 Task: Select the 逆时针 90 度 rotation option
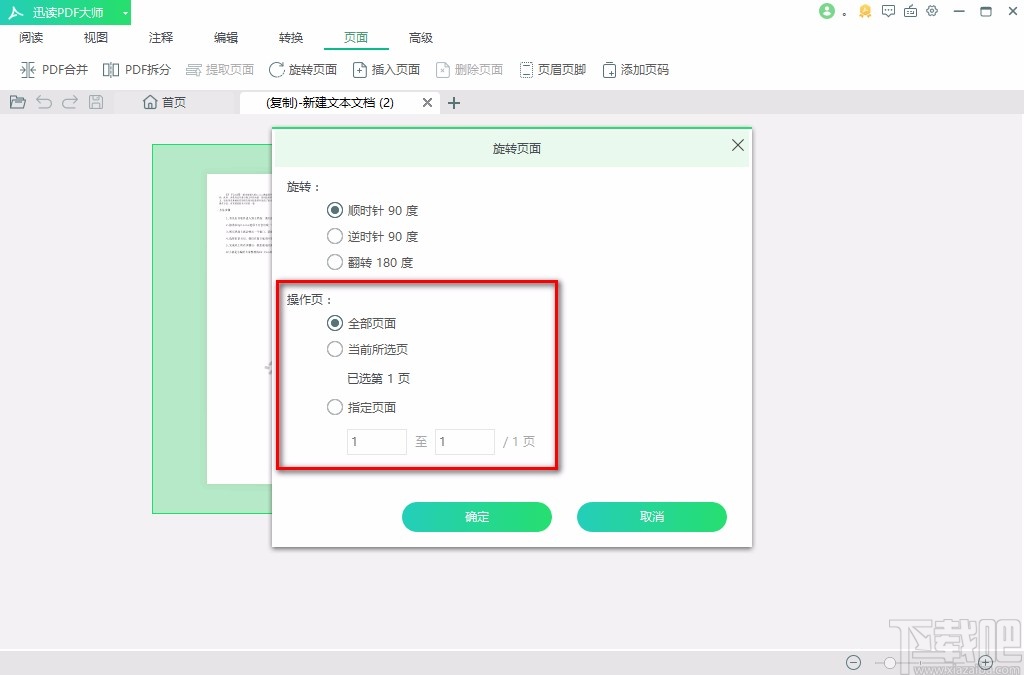tap(335, 236)
